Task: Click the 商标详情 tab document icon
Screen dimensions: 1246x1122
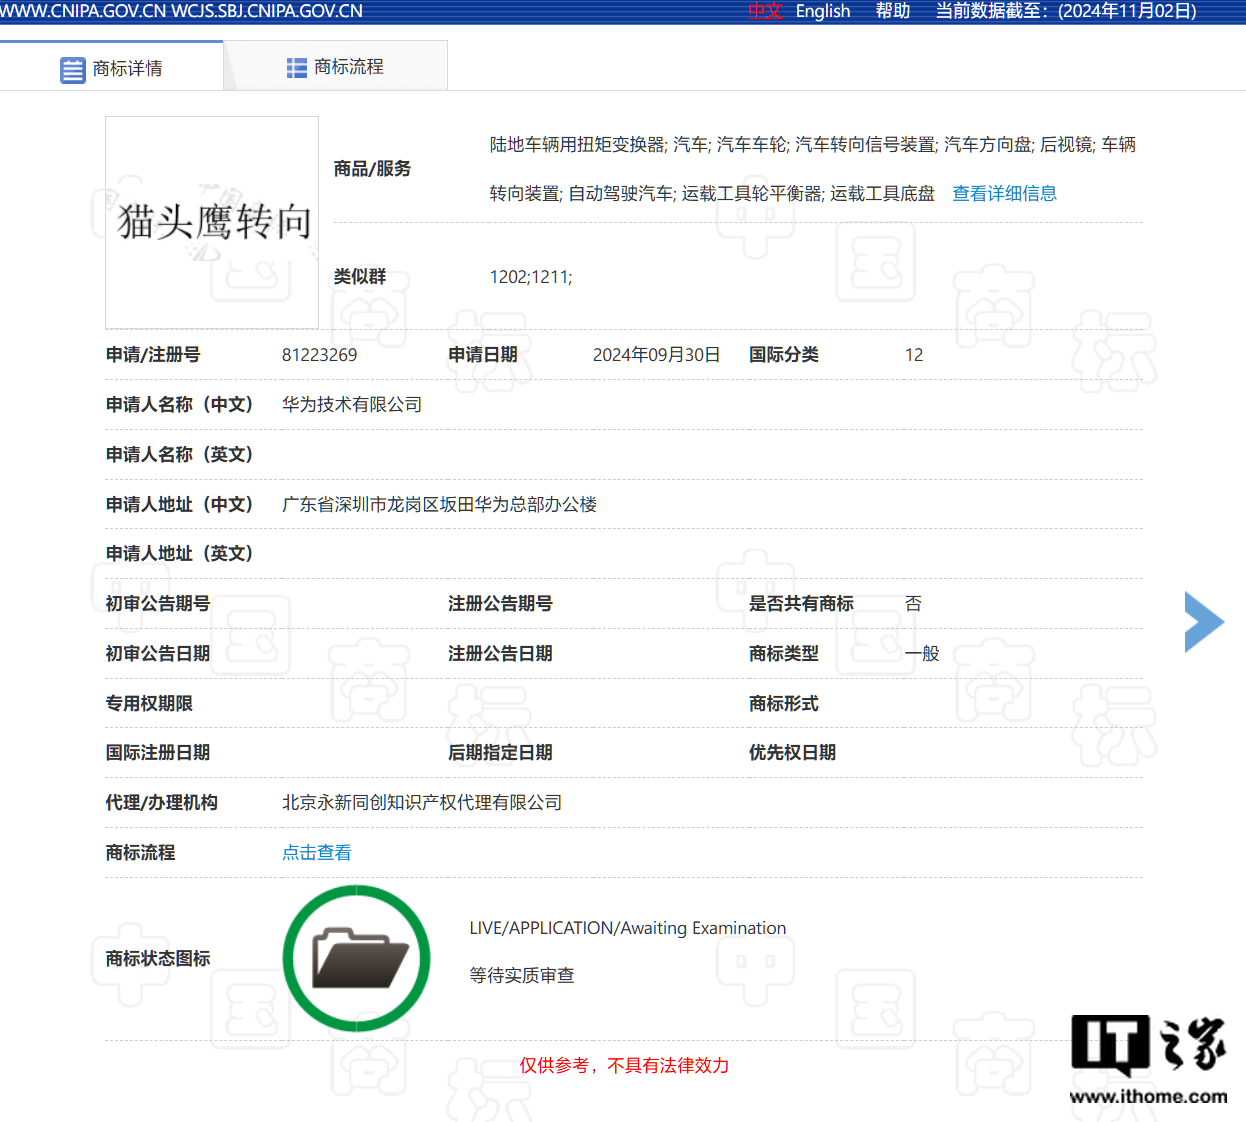Action: (x=73, y=70)
